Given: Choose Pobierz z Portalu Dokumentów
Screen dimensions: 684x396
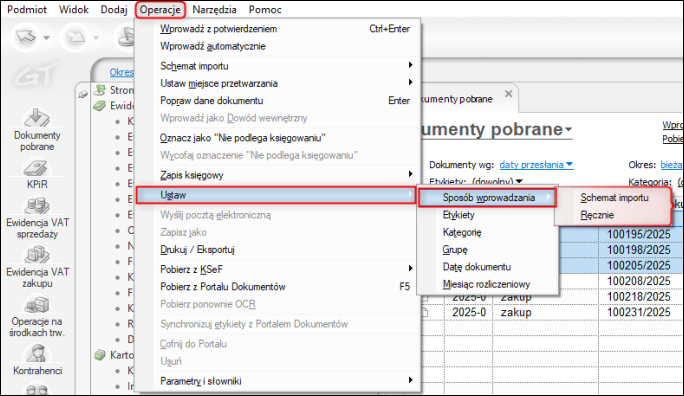Looking at the screenshot, I should [x=278, y=287].
